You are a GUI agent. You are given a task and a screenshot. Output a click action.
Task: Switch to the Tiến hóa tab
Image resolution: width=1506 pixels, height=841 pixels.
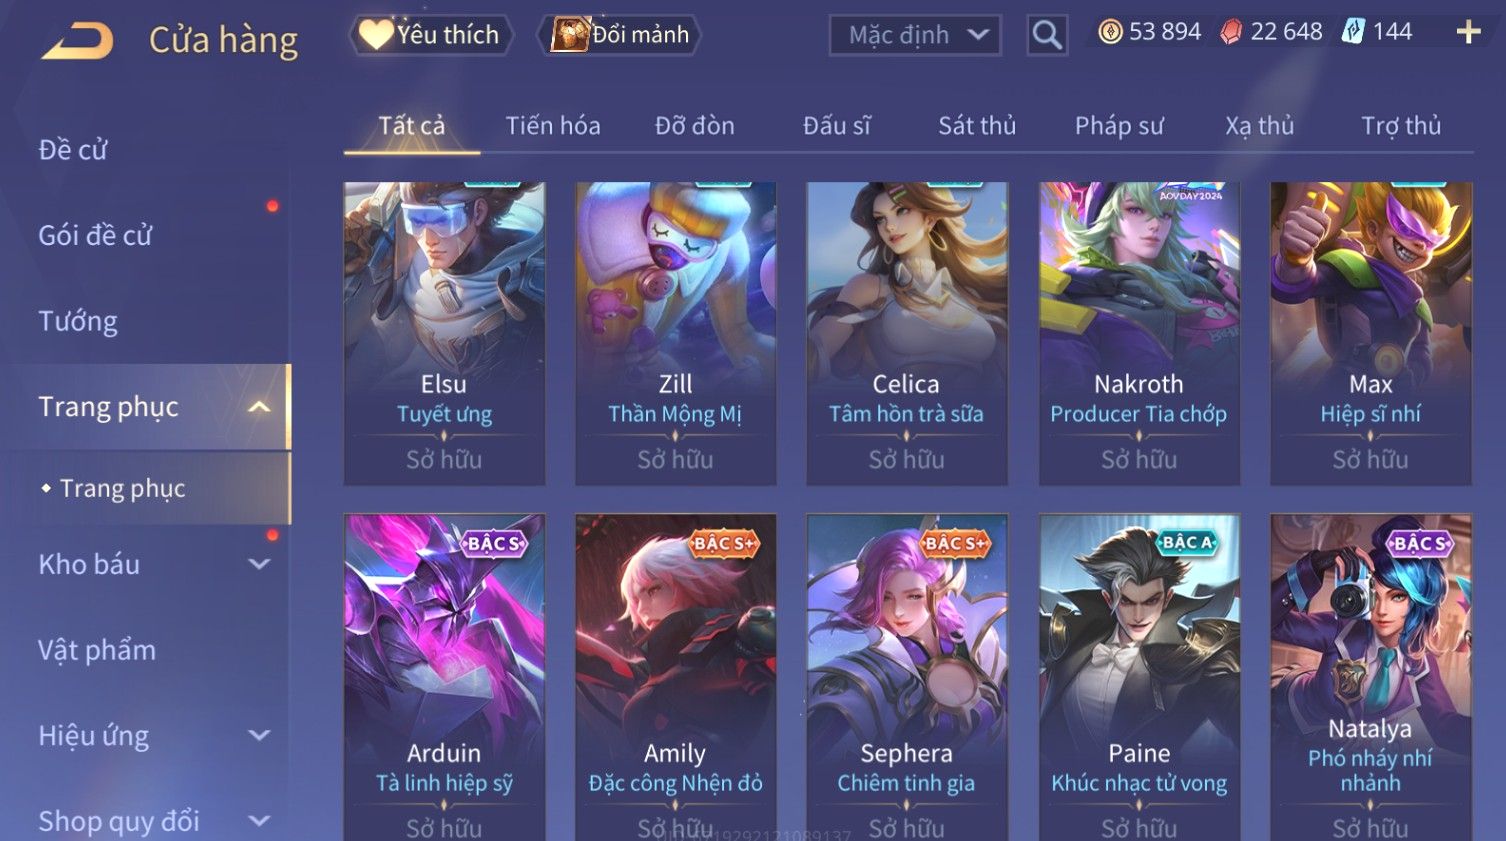point(553,126)
